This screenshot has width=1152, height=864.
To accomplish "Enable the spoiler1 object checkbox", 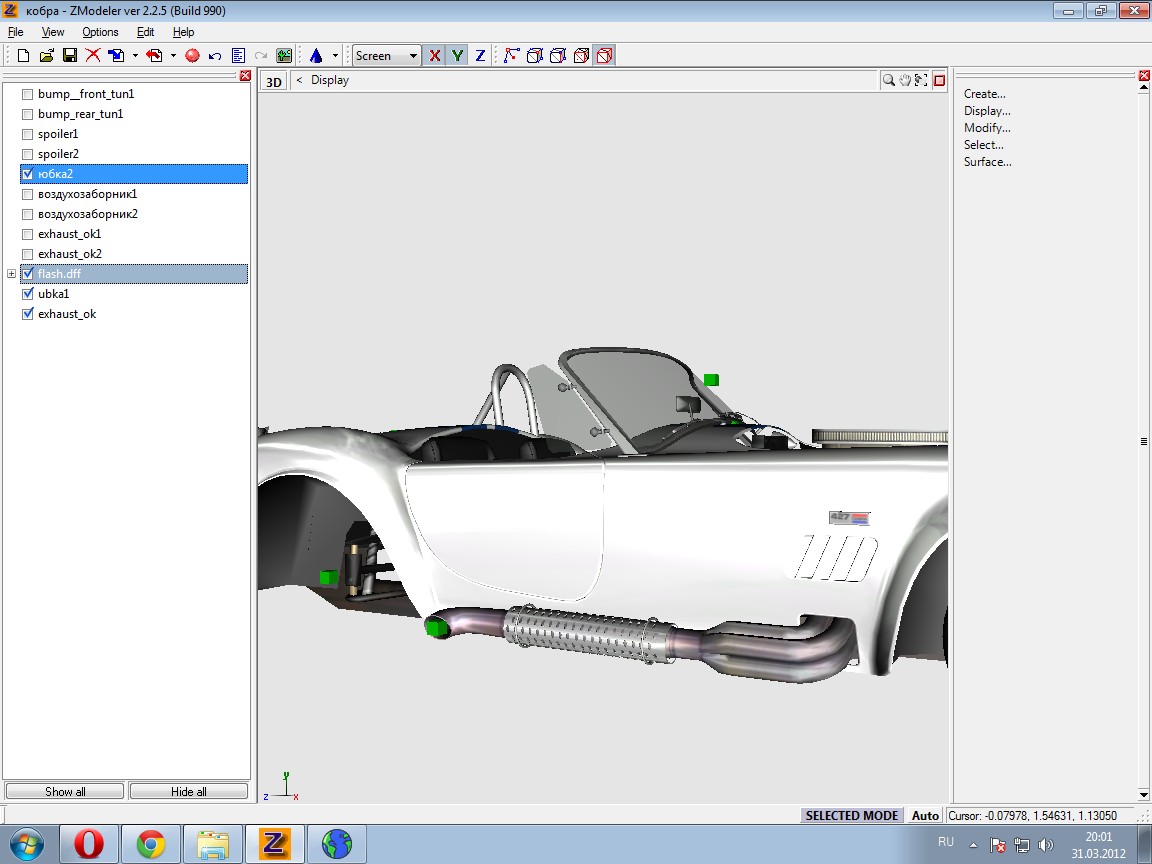I will tap(28, 134).
